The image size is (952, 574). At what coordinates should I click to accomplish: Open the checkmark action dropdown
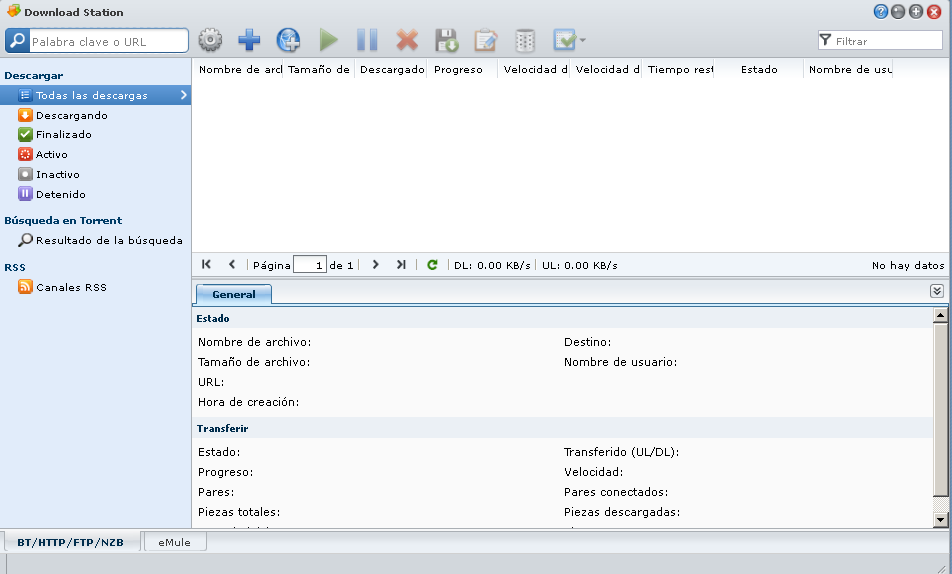pos(570,40)
